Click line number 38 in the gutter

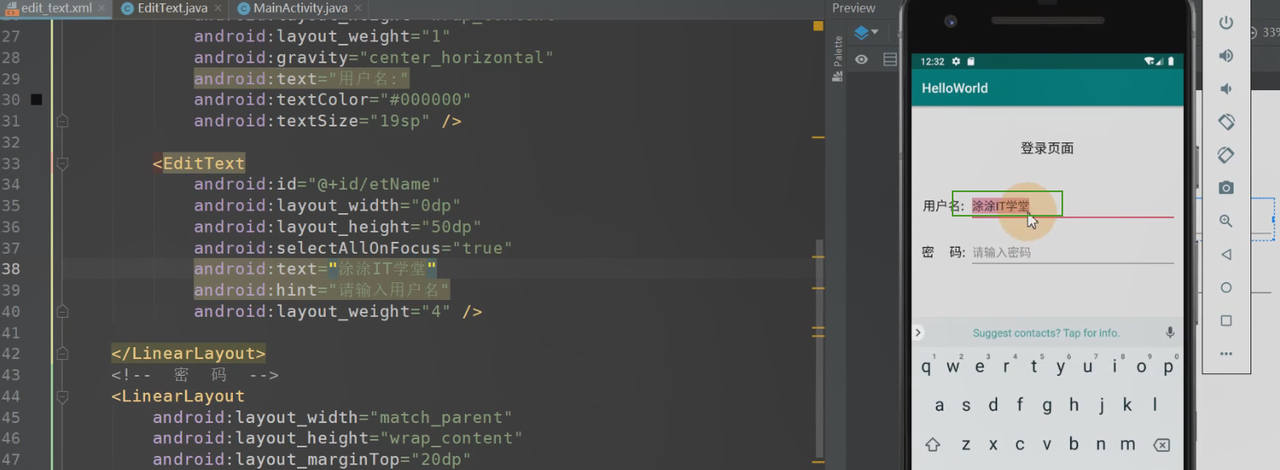(x=11, y=269)
